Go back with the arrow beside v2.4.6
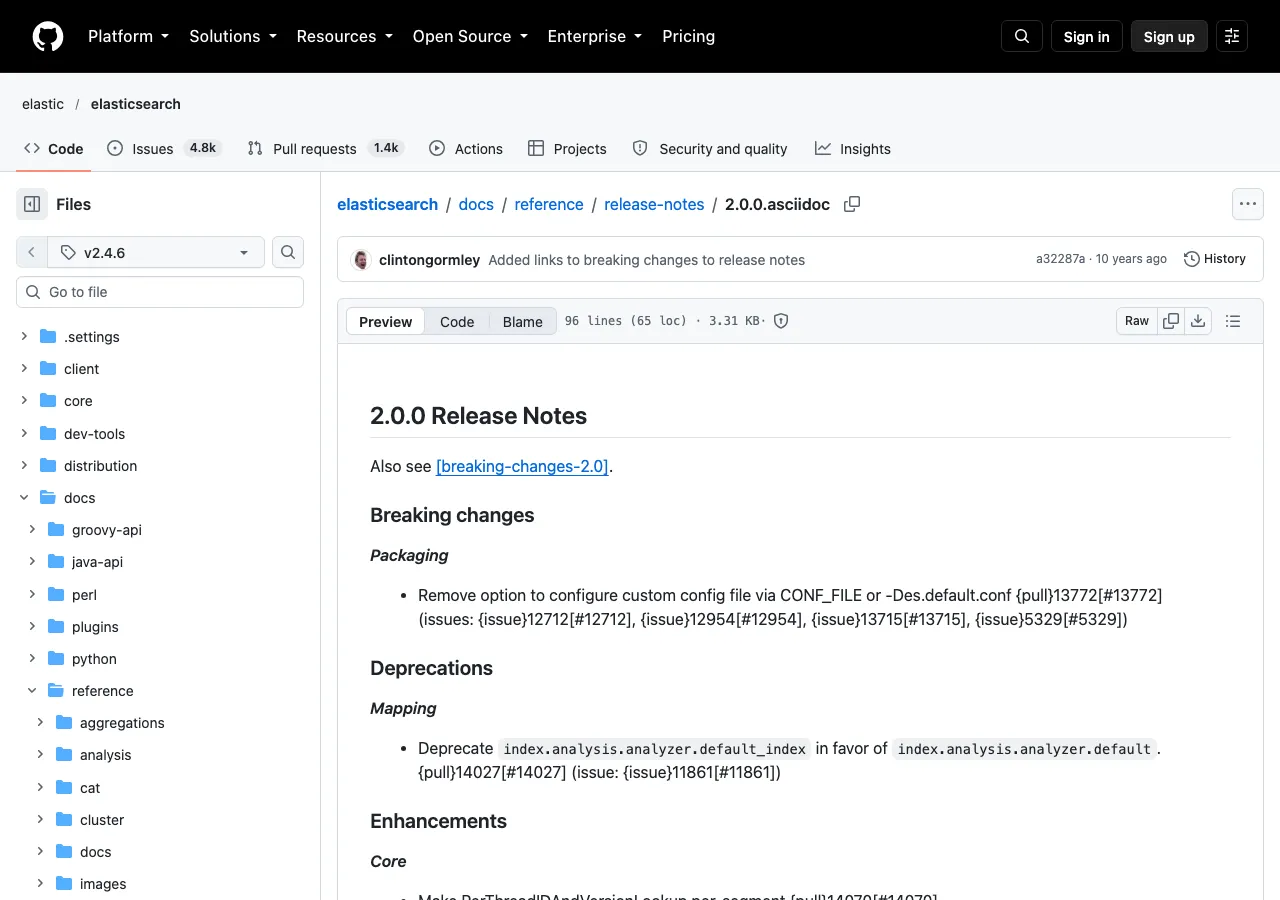This screenshot has height=900, width=1280. pos(31,252)
